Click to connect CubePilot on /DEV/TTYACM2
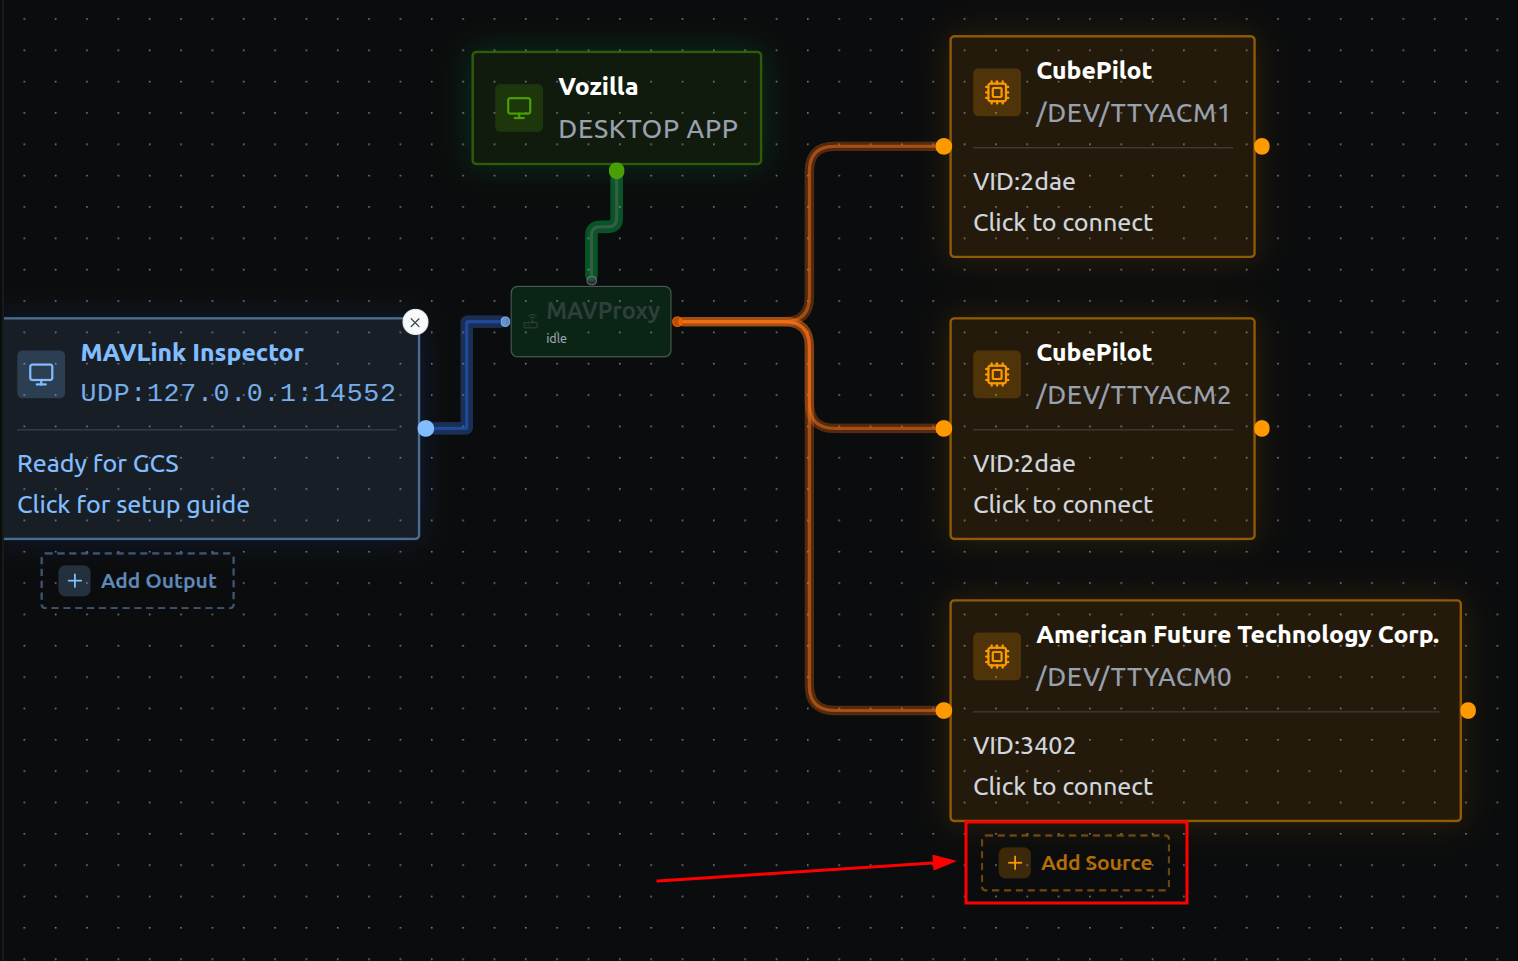The height and width of the screenshot is (961, 1518). (x=1062, y=505)
